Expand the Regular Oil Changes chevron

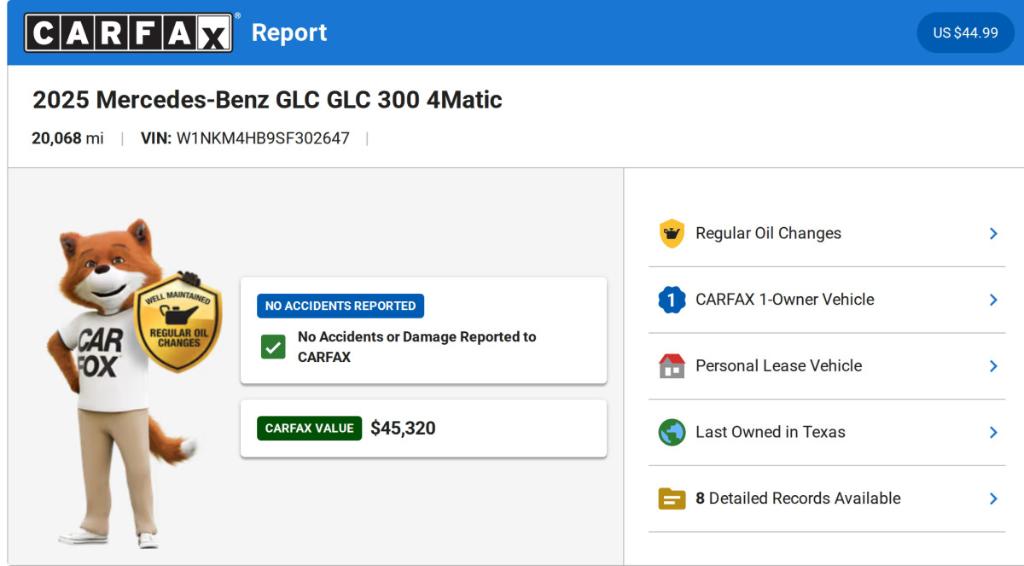(993, 234)
